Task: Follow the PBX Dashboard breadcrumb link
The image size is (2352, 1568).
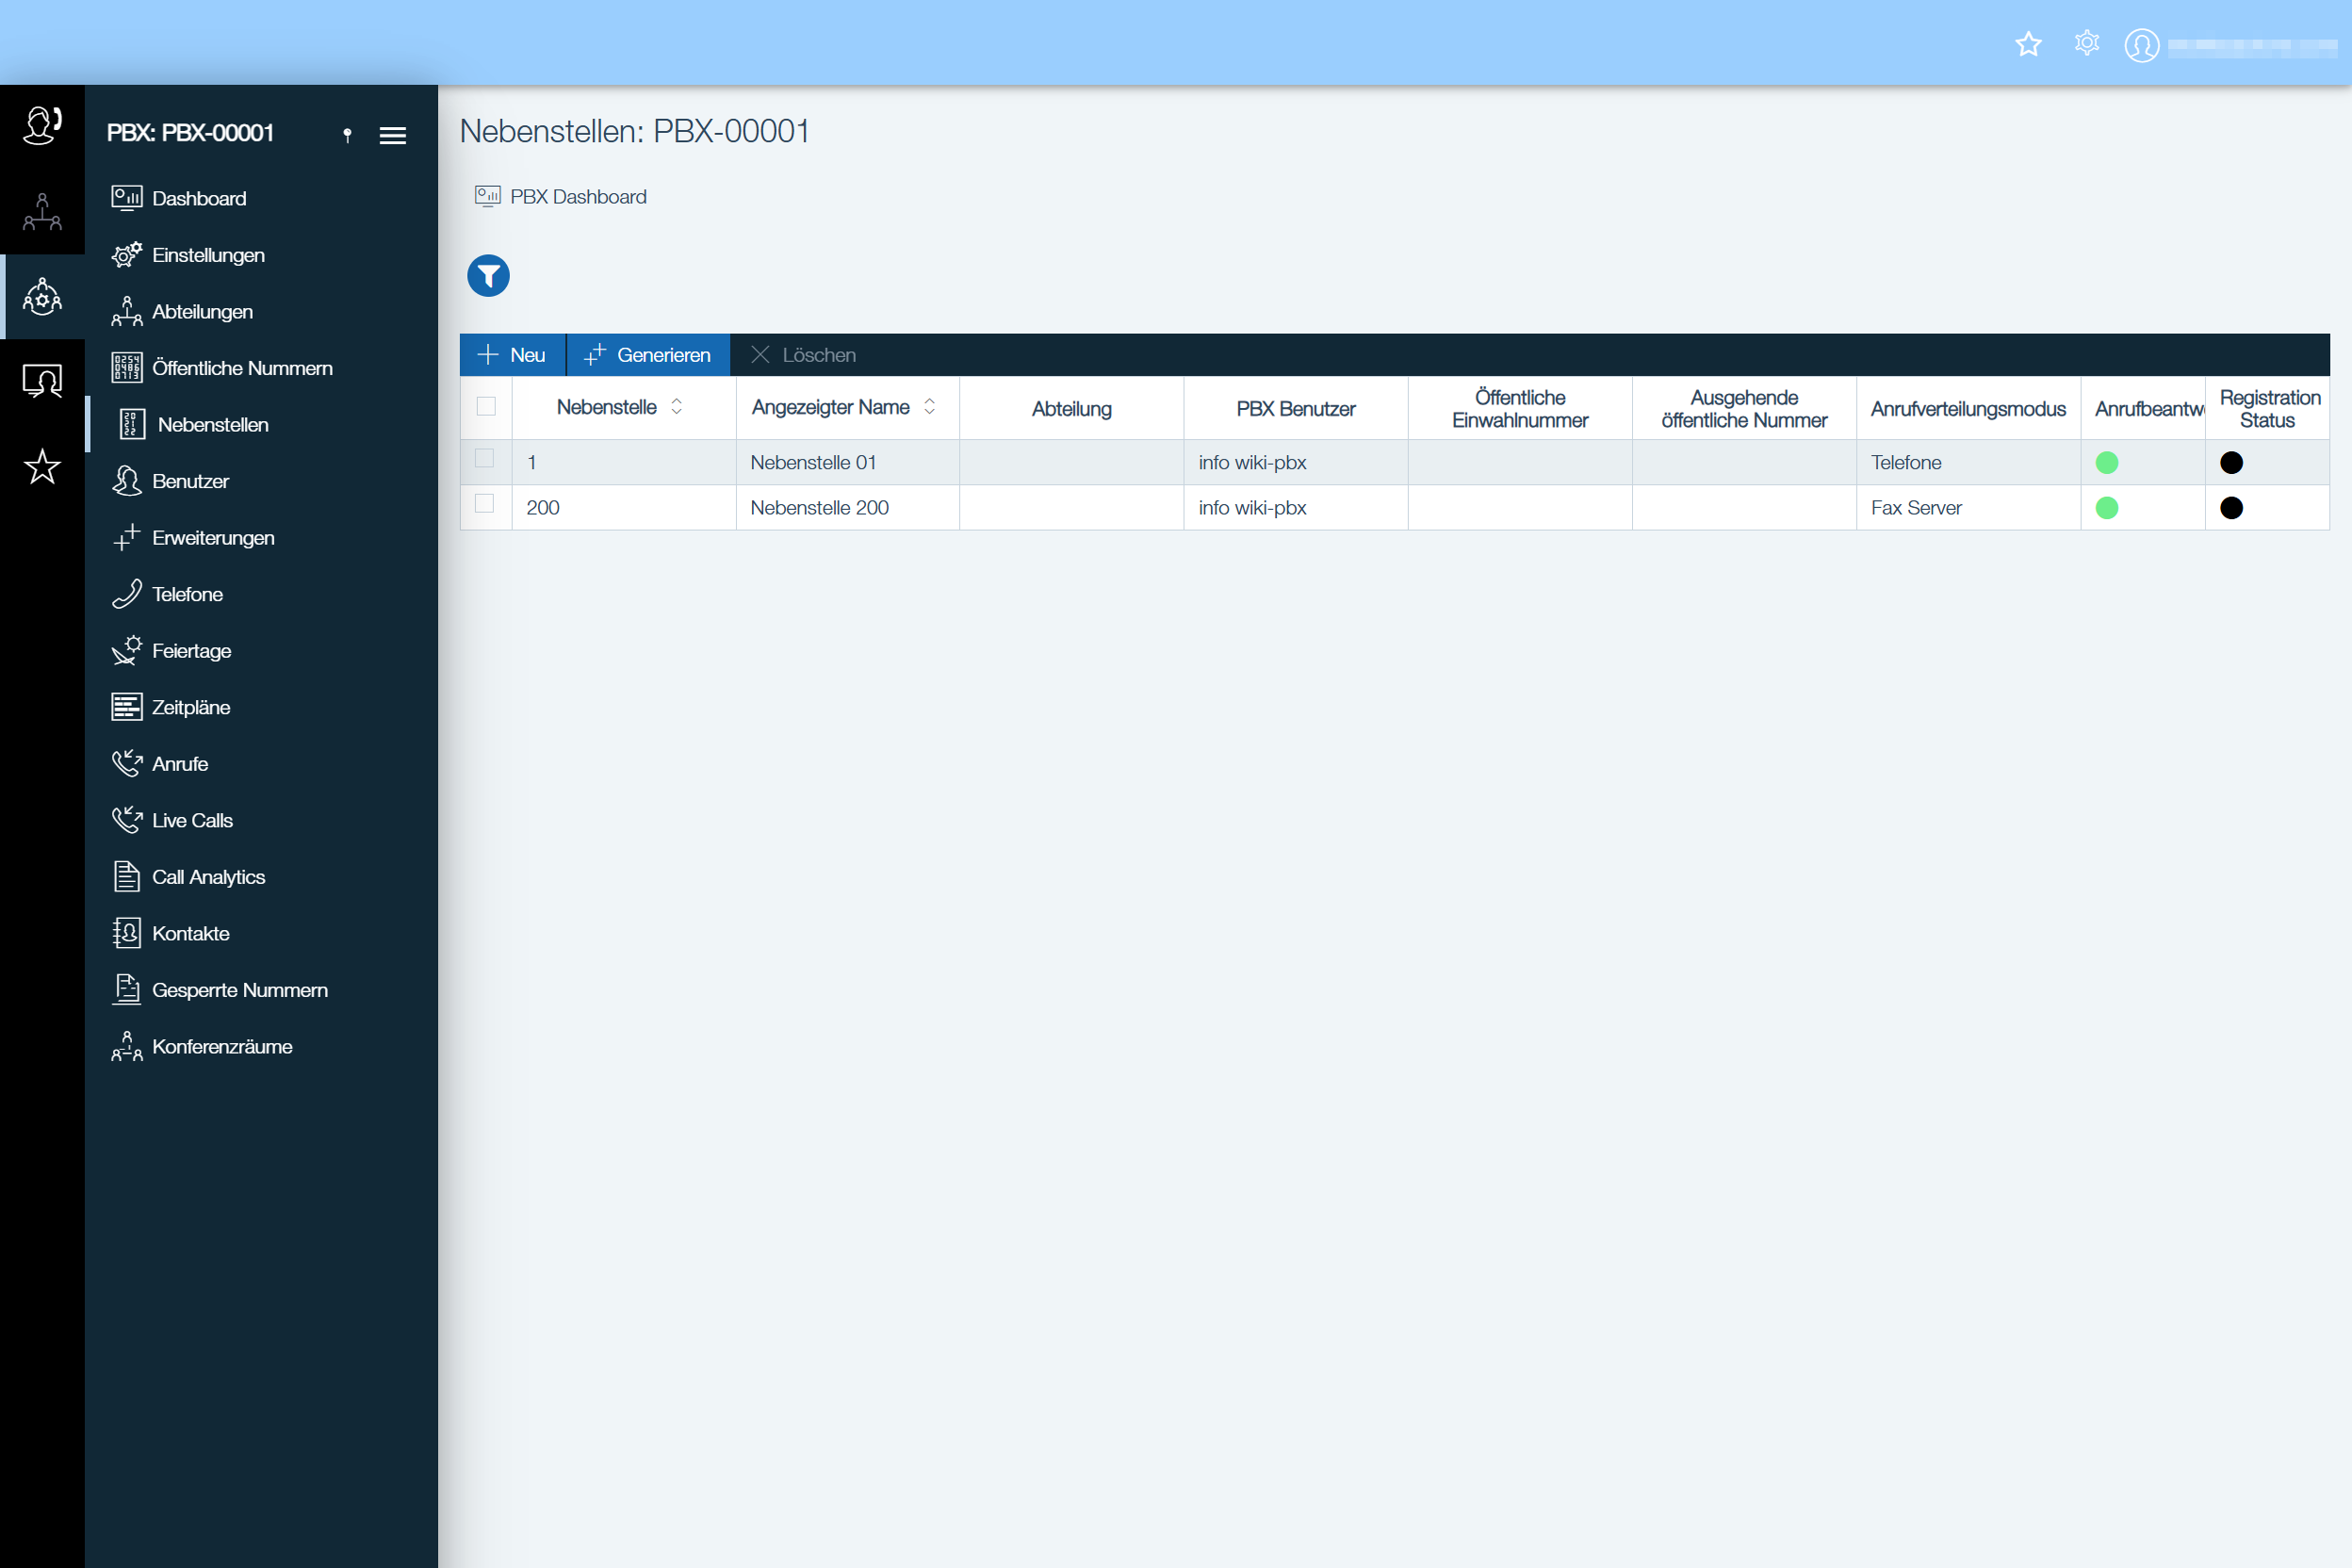Action: 560,197
